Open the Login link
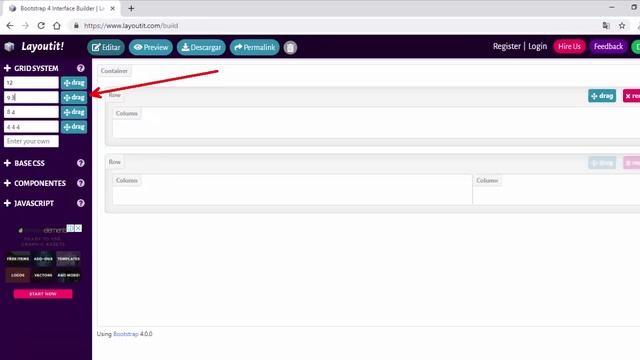The image size is (640, 360). point(538,47)
